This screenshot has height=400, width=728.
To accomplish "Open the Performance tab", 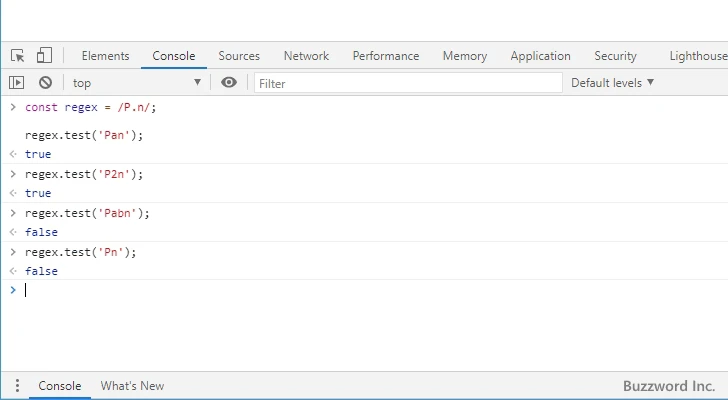I will point(386,56).
